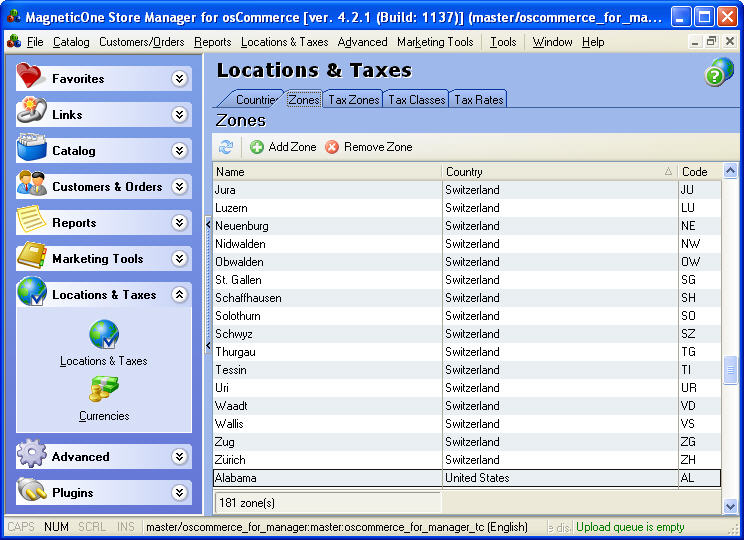Select the Jura zone row
744x540 pixels.
[x=467, y=190]
